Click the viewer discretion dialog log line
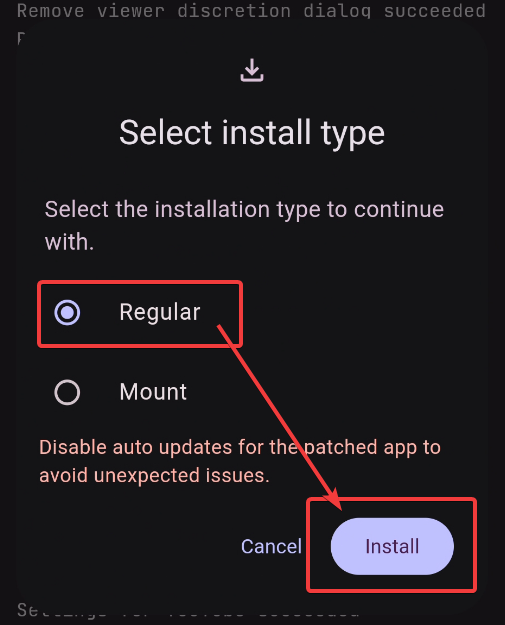This screenshot has width=505, height=625. click(252, 10)
